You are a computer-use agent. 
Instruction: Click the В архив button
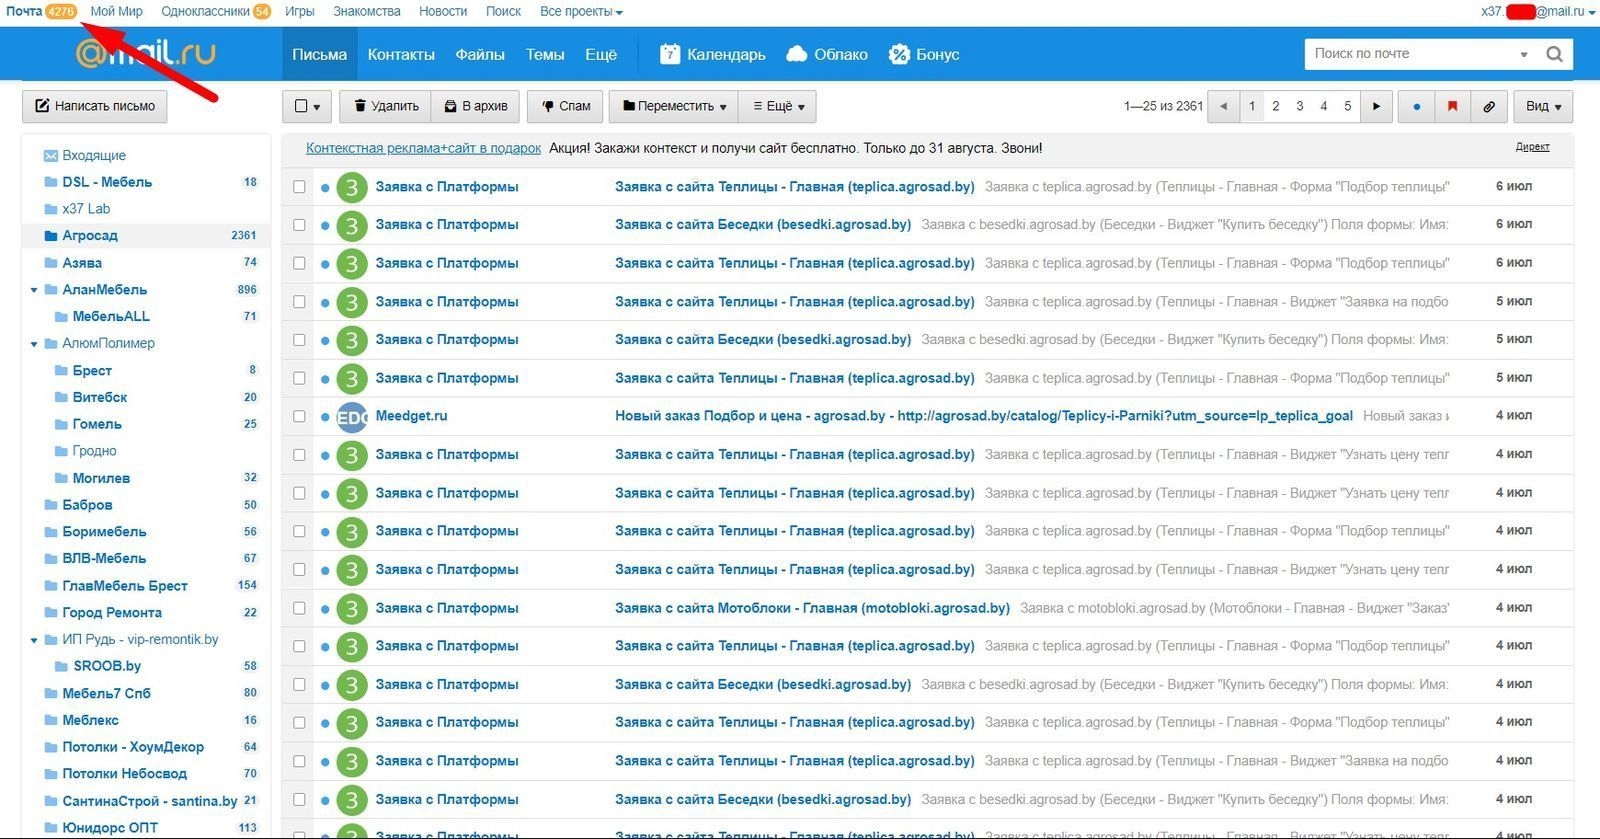pos(476,106)
